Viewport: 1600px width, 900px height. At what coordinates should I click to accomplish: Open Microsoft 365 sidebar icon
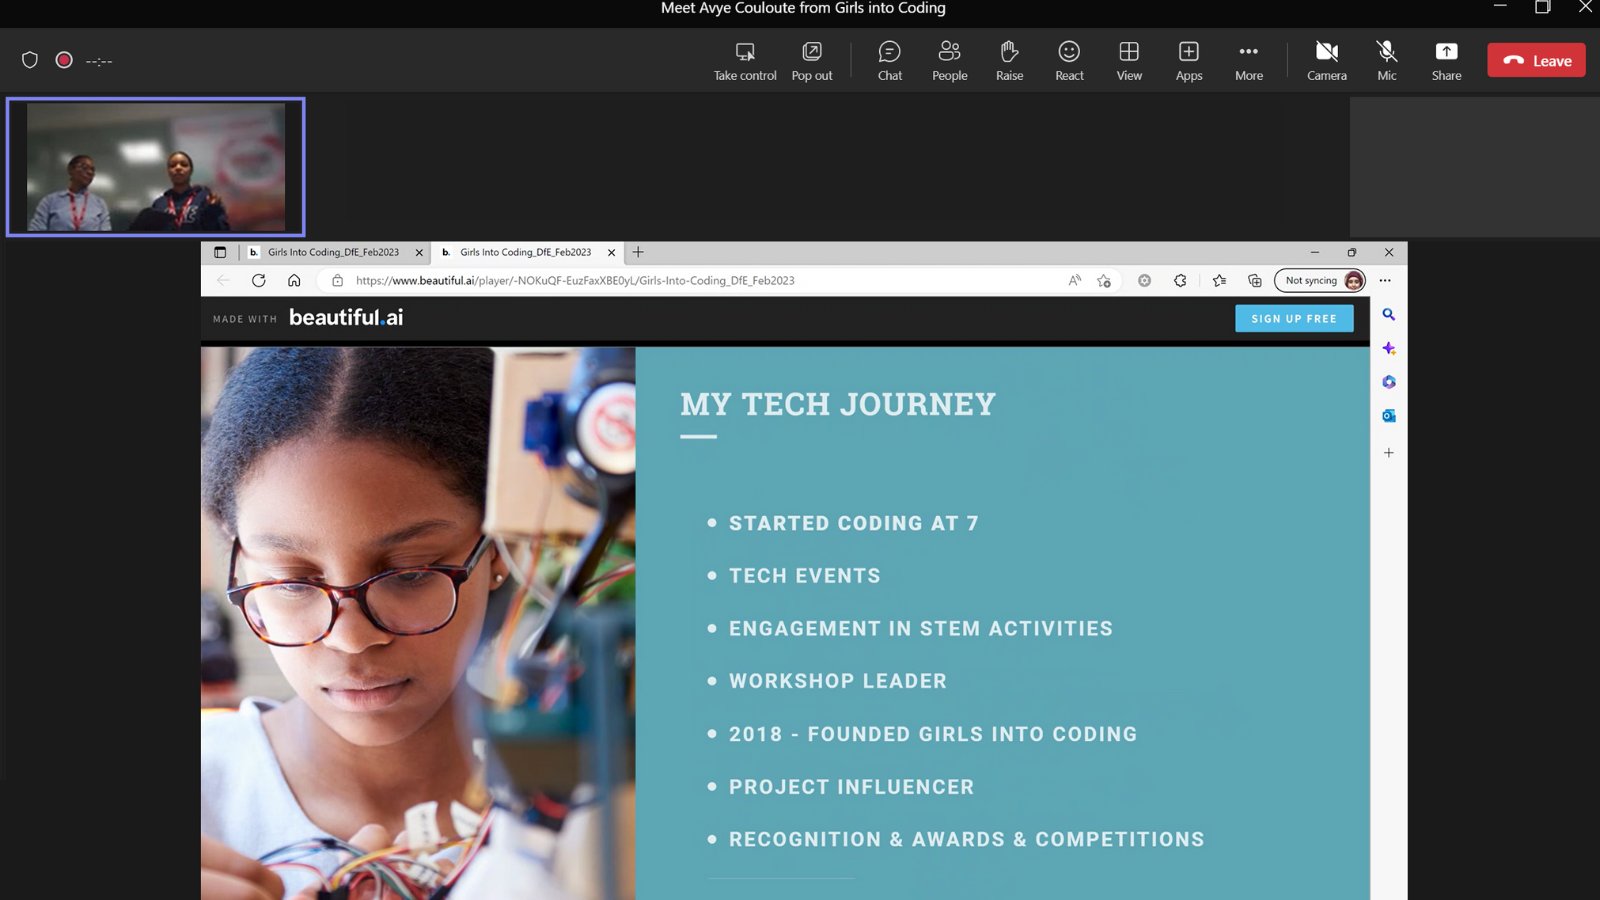[x=1389, y=382]
